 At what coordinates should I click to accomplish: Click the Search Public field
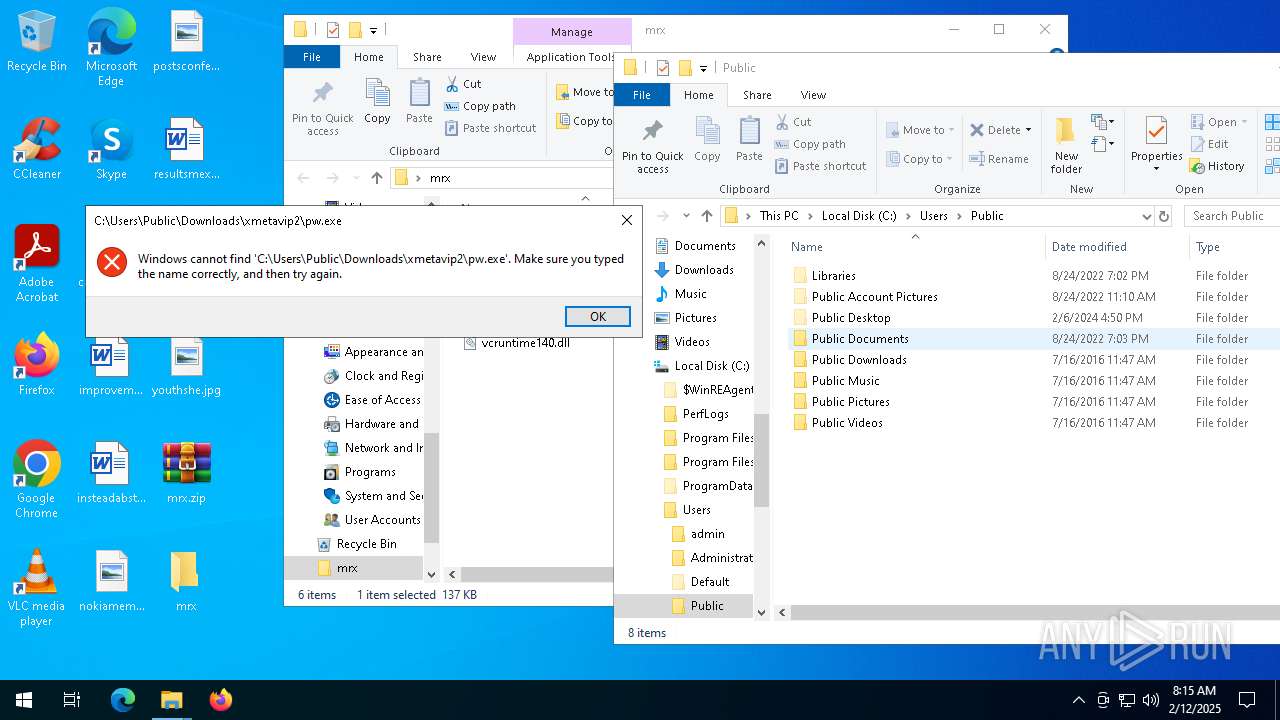click(1231, 216)
